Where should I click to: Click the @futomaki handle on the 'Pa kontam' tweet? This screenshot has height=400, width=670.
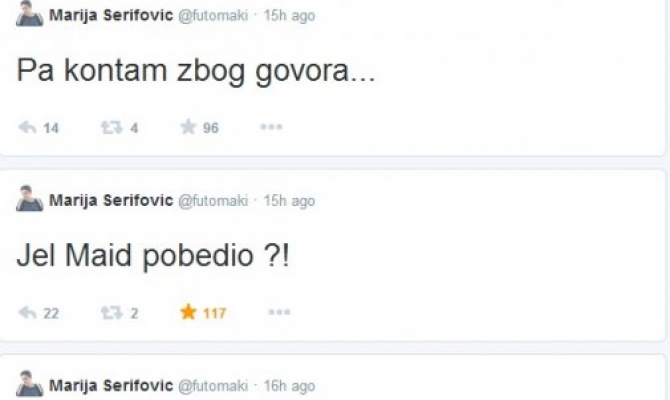(213, 16)
